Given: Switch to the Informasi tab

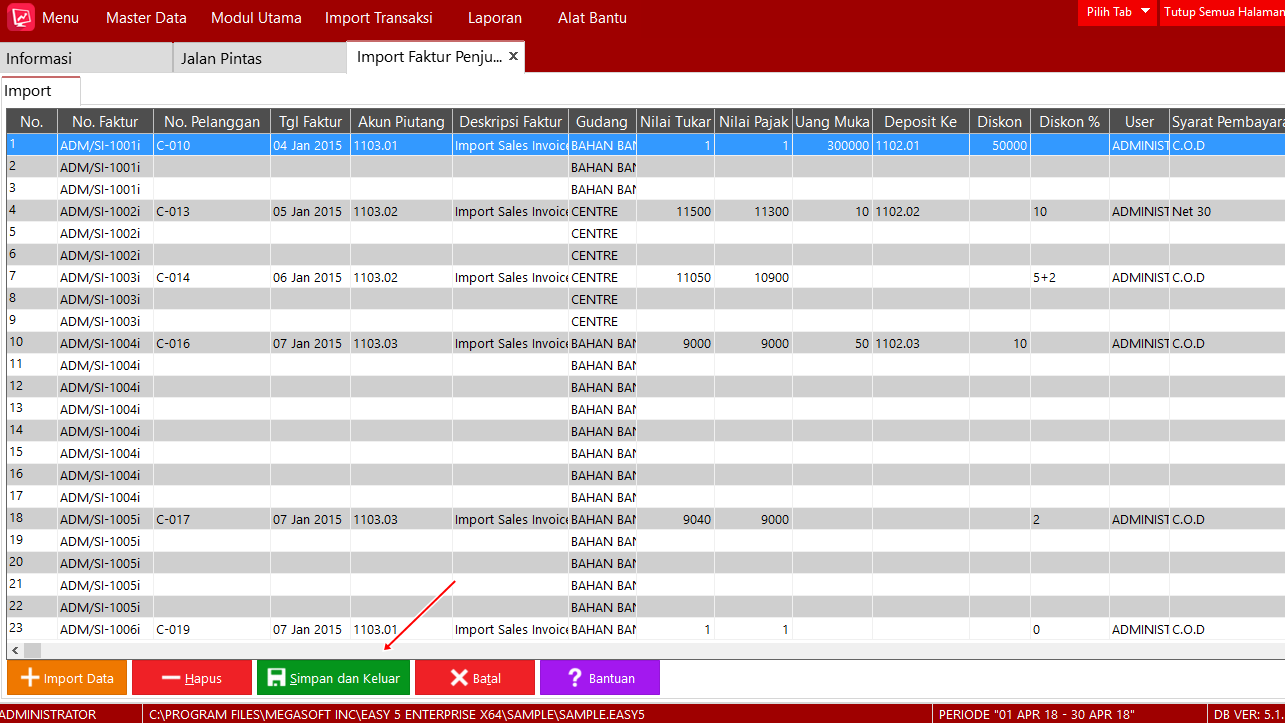Looking at the screenshot, I should [39, 59].
